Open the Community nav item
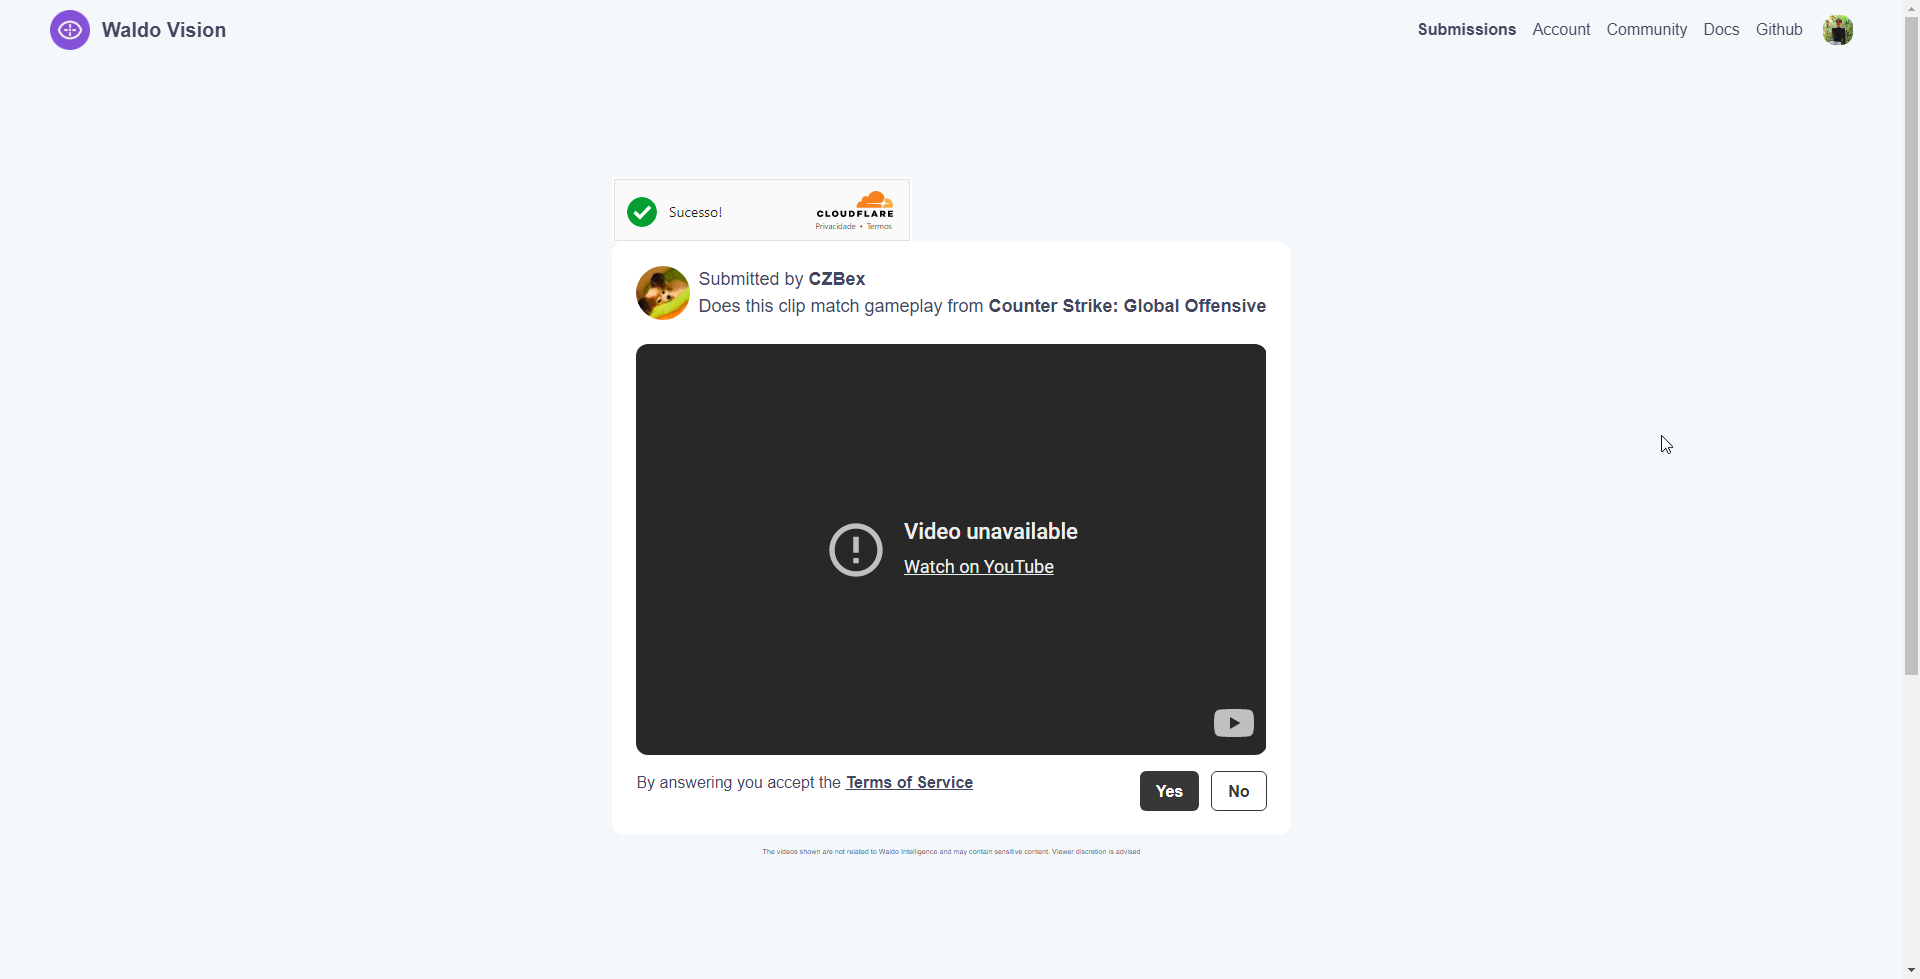The image size is (1920, 979). [x=1647, y=30]
